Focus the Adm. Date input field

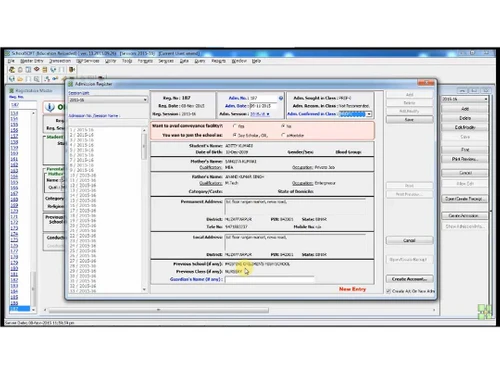263,106
